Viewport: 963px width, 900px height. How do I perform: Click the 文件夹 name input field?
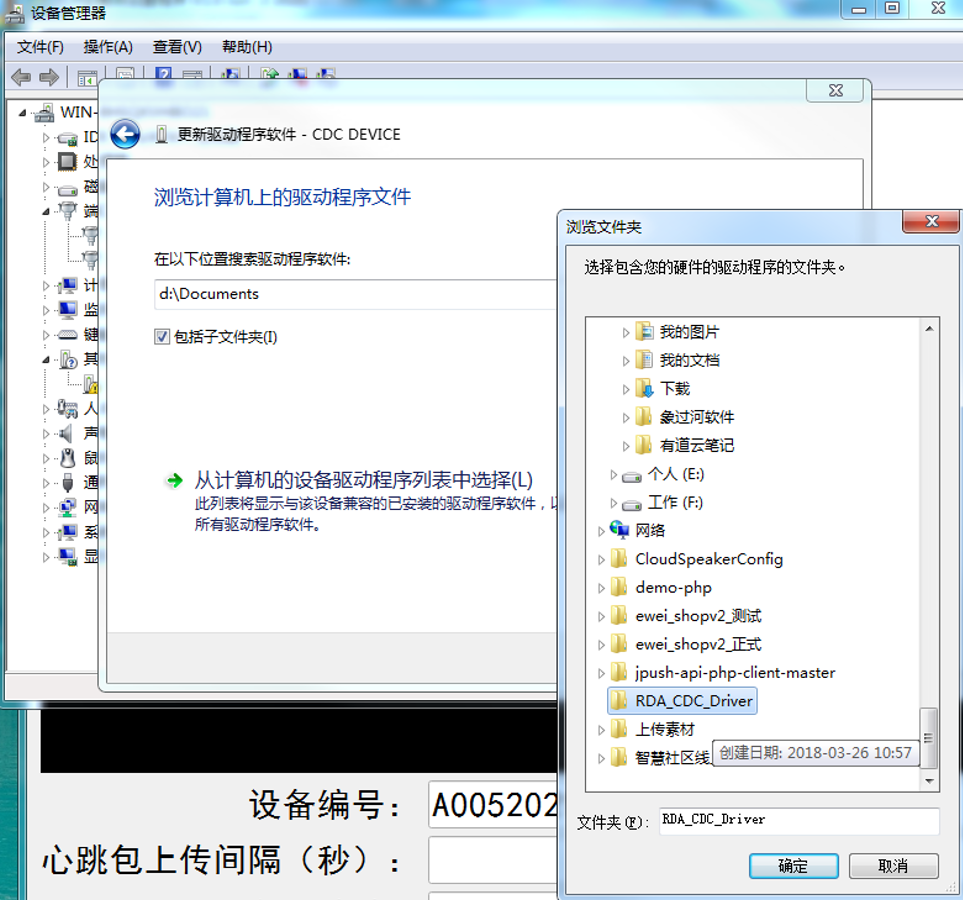pos(798,820)
